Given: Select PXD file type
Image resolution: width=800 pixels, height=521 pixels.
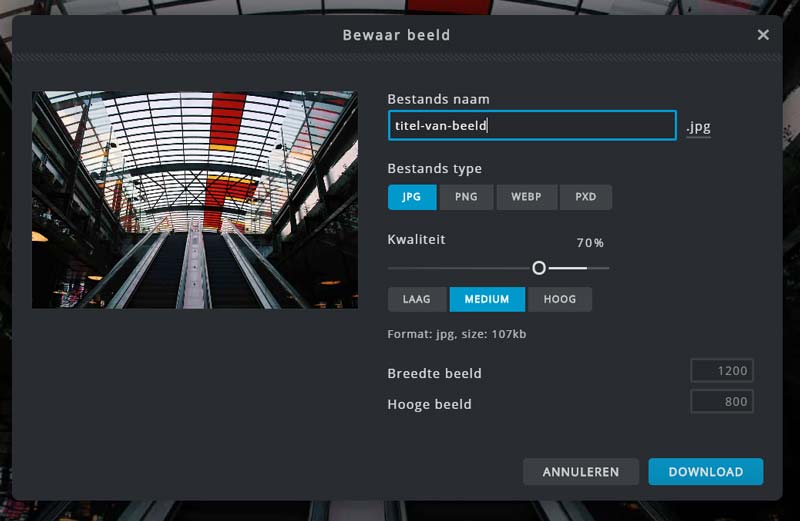Looking at the screenshot, I should 586,197.
